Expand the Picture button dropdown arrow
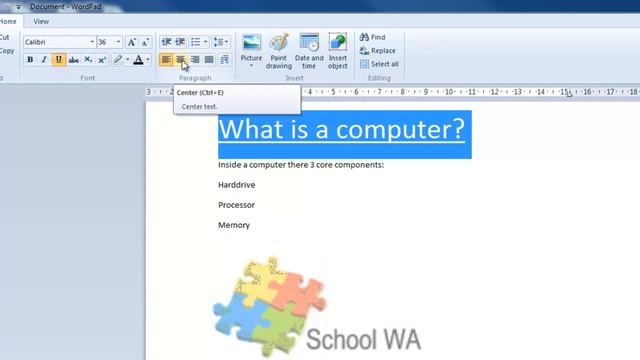 251,66
